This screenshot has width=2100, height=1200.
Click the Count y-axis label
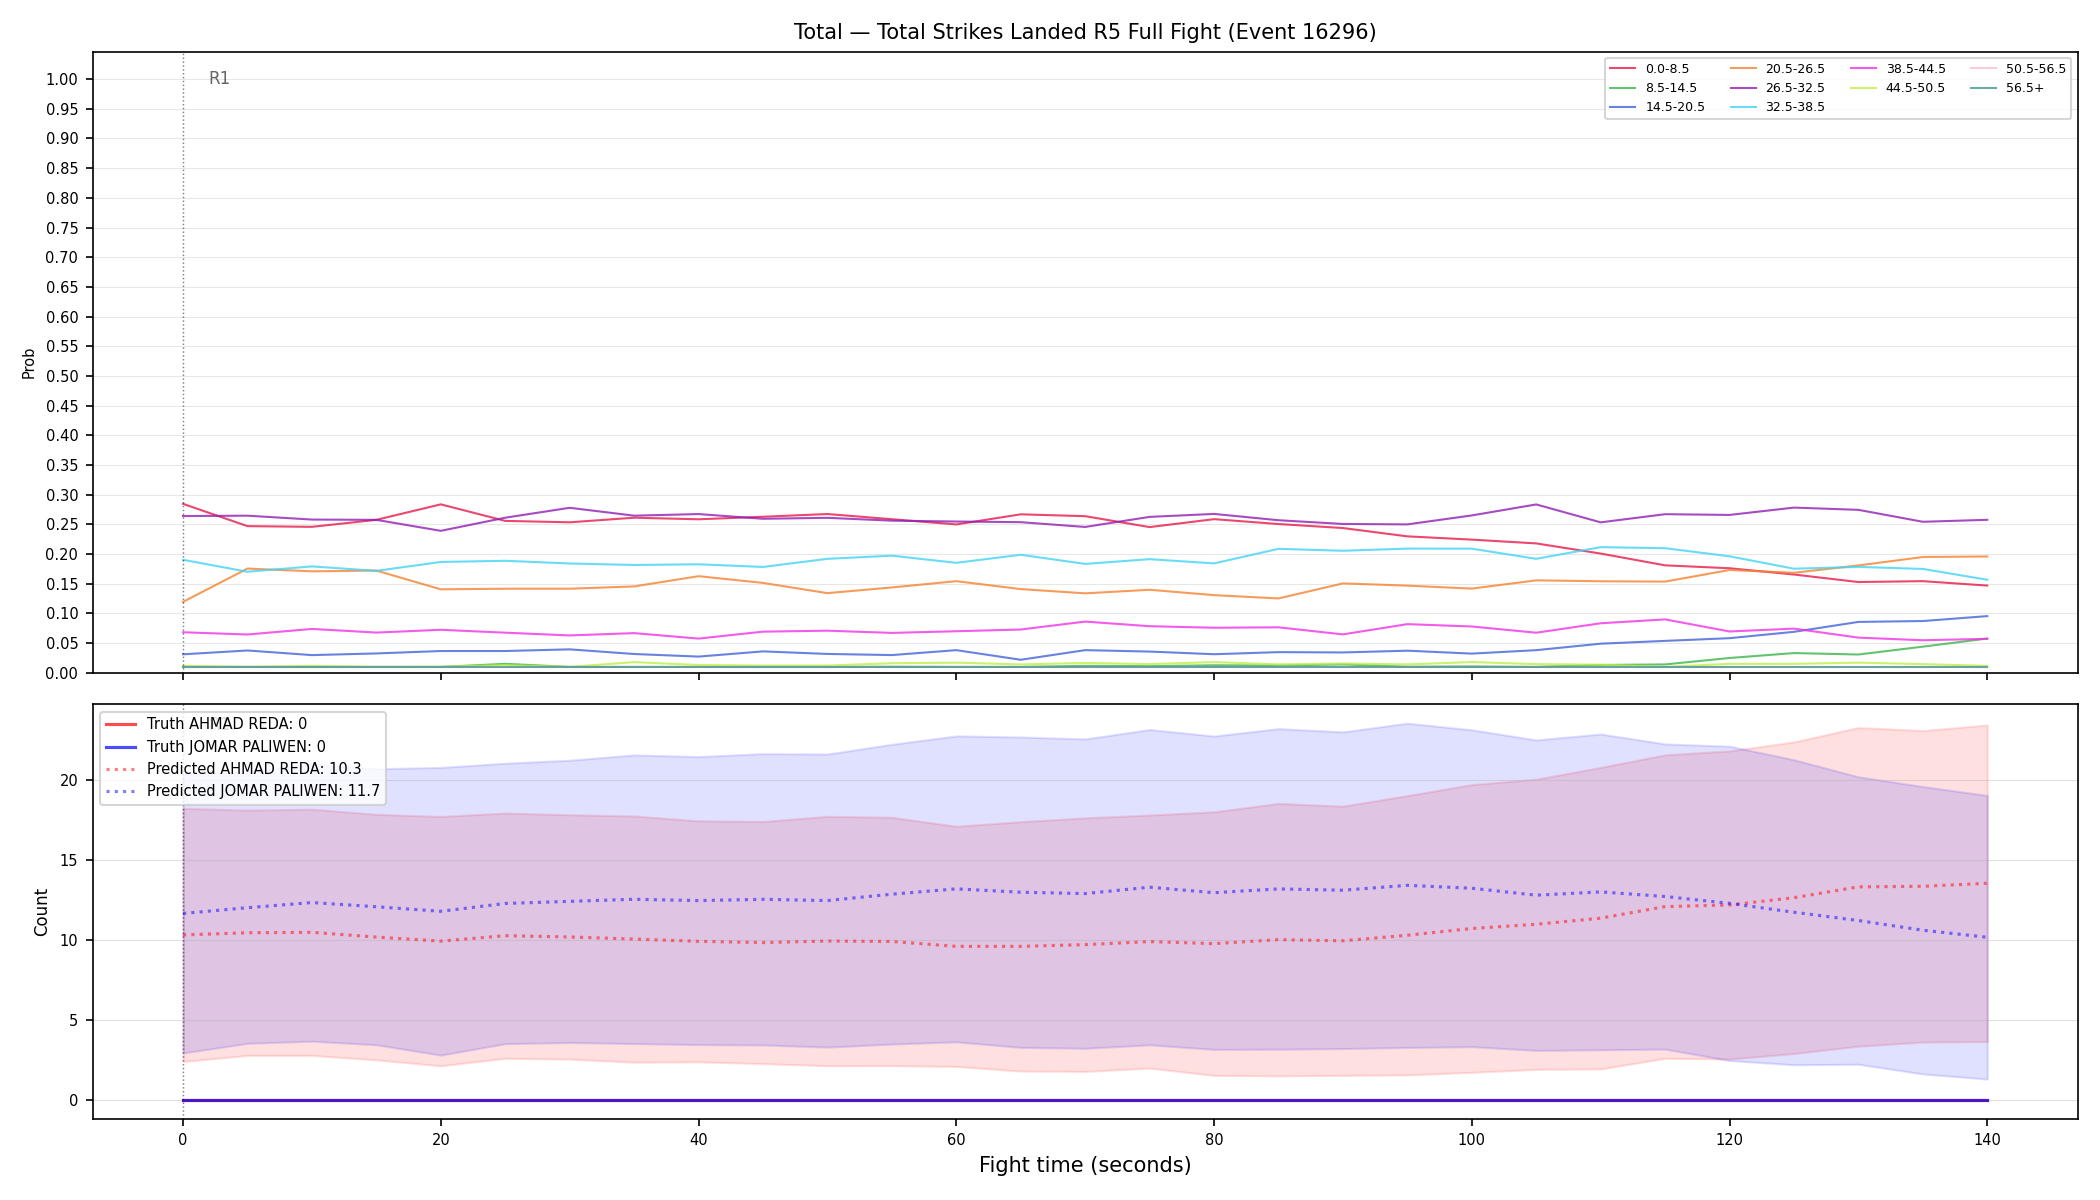pos(41,912)
